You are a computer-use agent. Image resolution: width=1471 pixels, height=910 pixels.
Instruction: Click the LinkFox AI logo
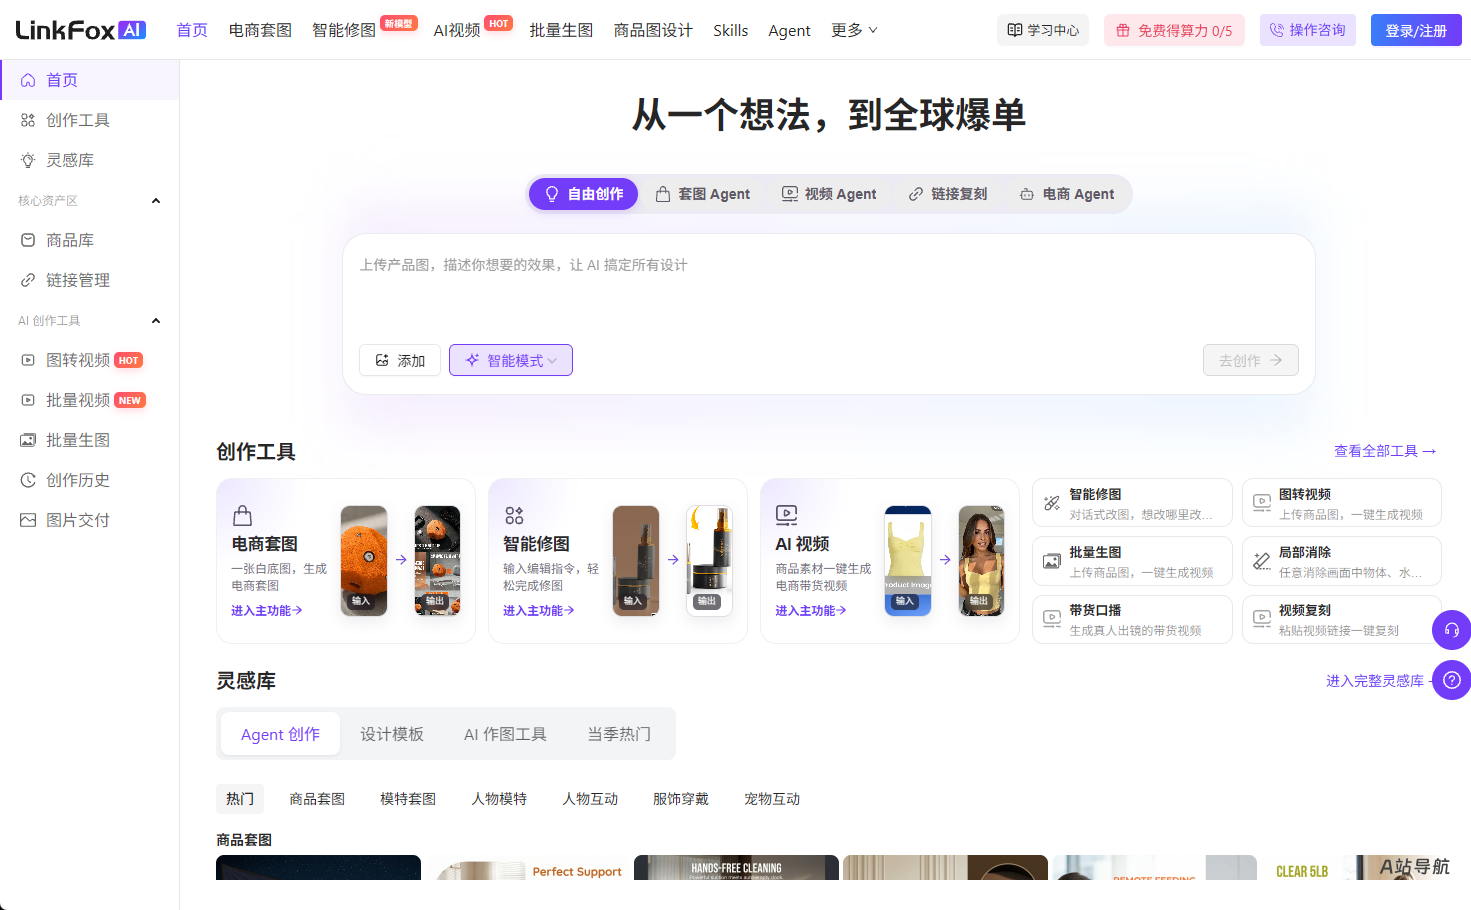point(81,30)
